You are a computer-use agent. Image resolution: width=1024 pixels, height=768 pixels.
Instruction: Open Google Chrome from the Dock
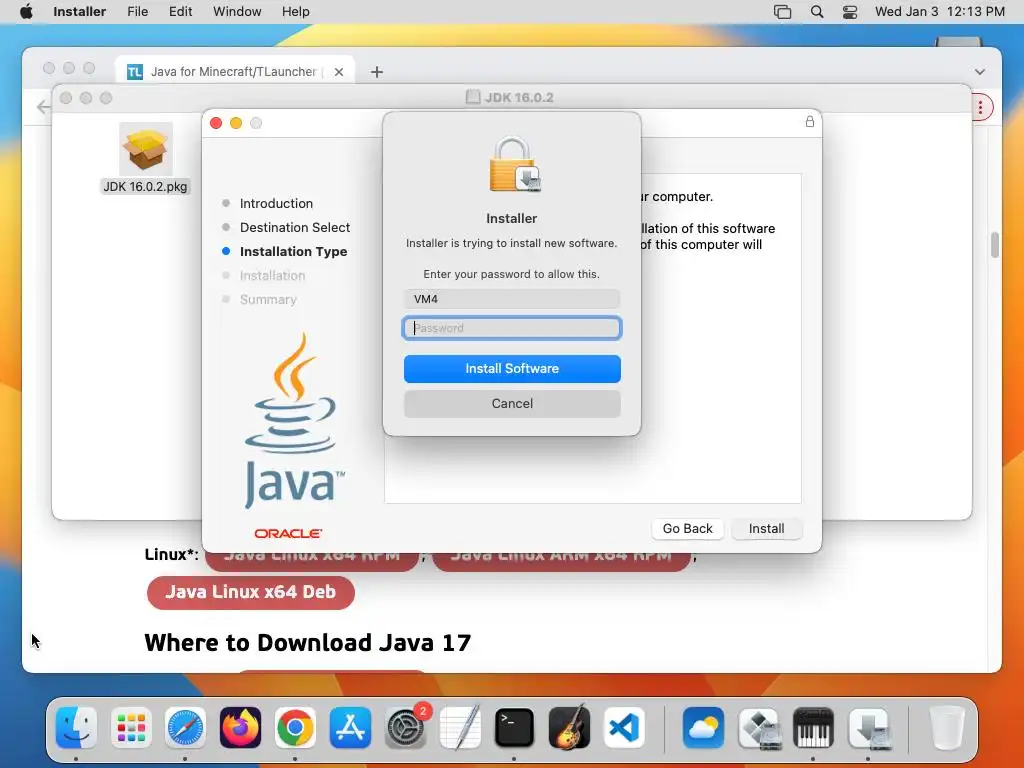(x=295, y=727)
